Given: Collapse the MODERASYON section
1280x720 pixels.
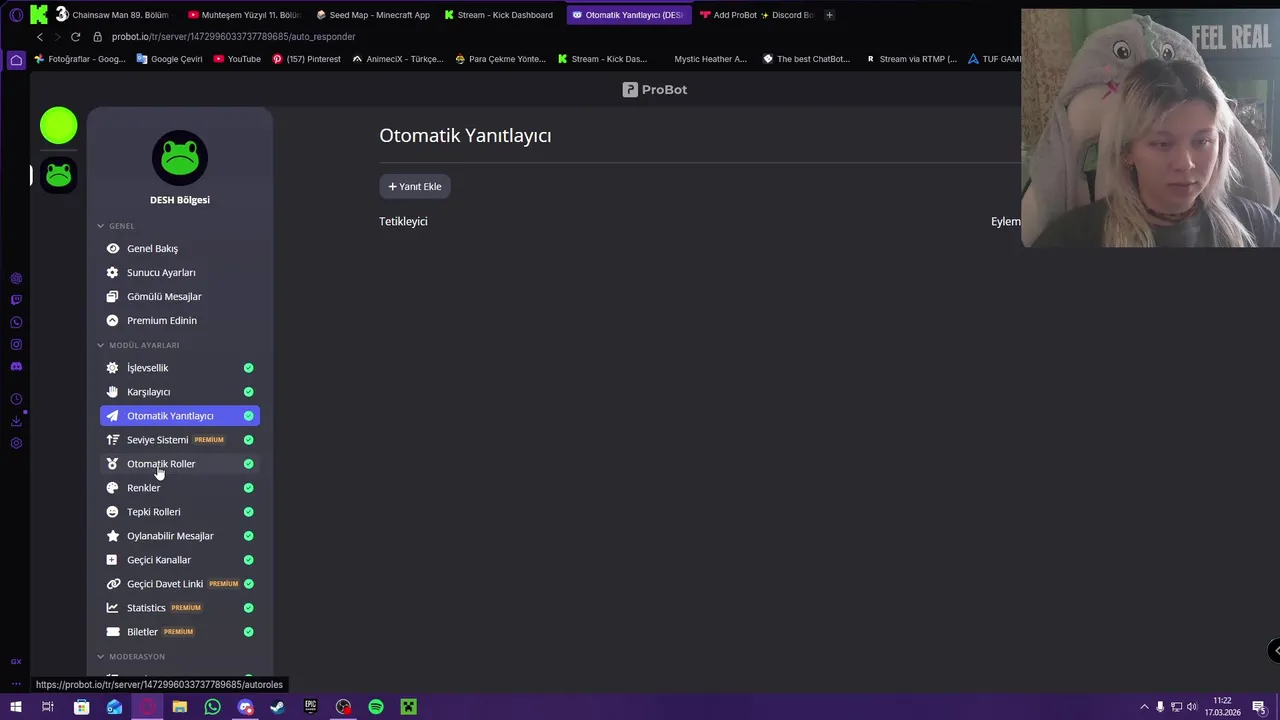Looking at the screenshot, I should (131, 657).
